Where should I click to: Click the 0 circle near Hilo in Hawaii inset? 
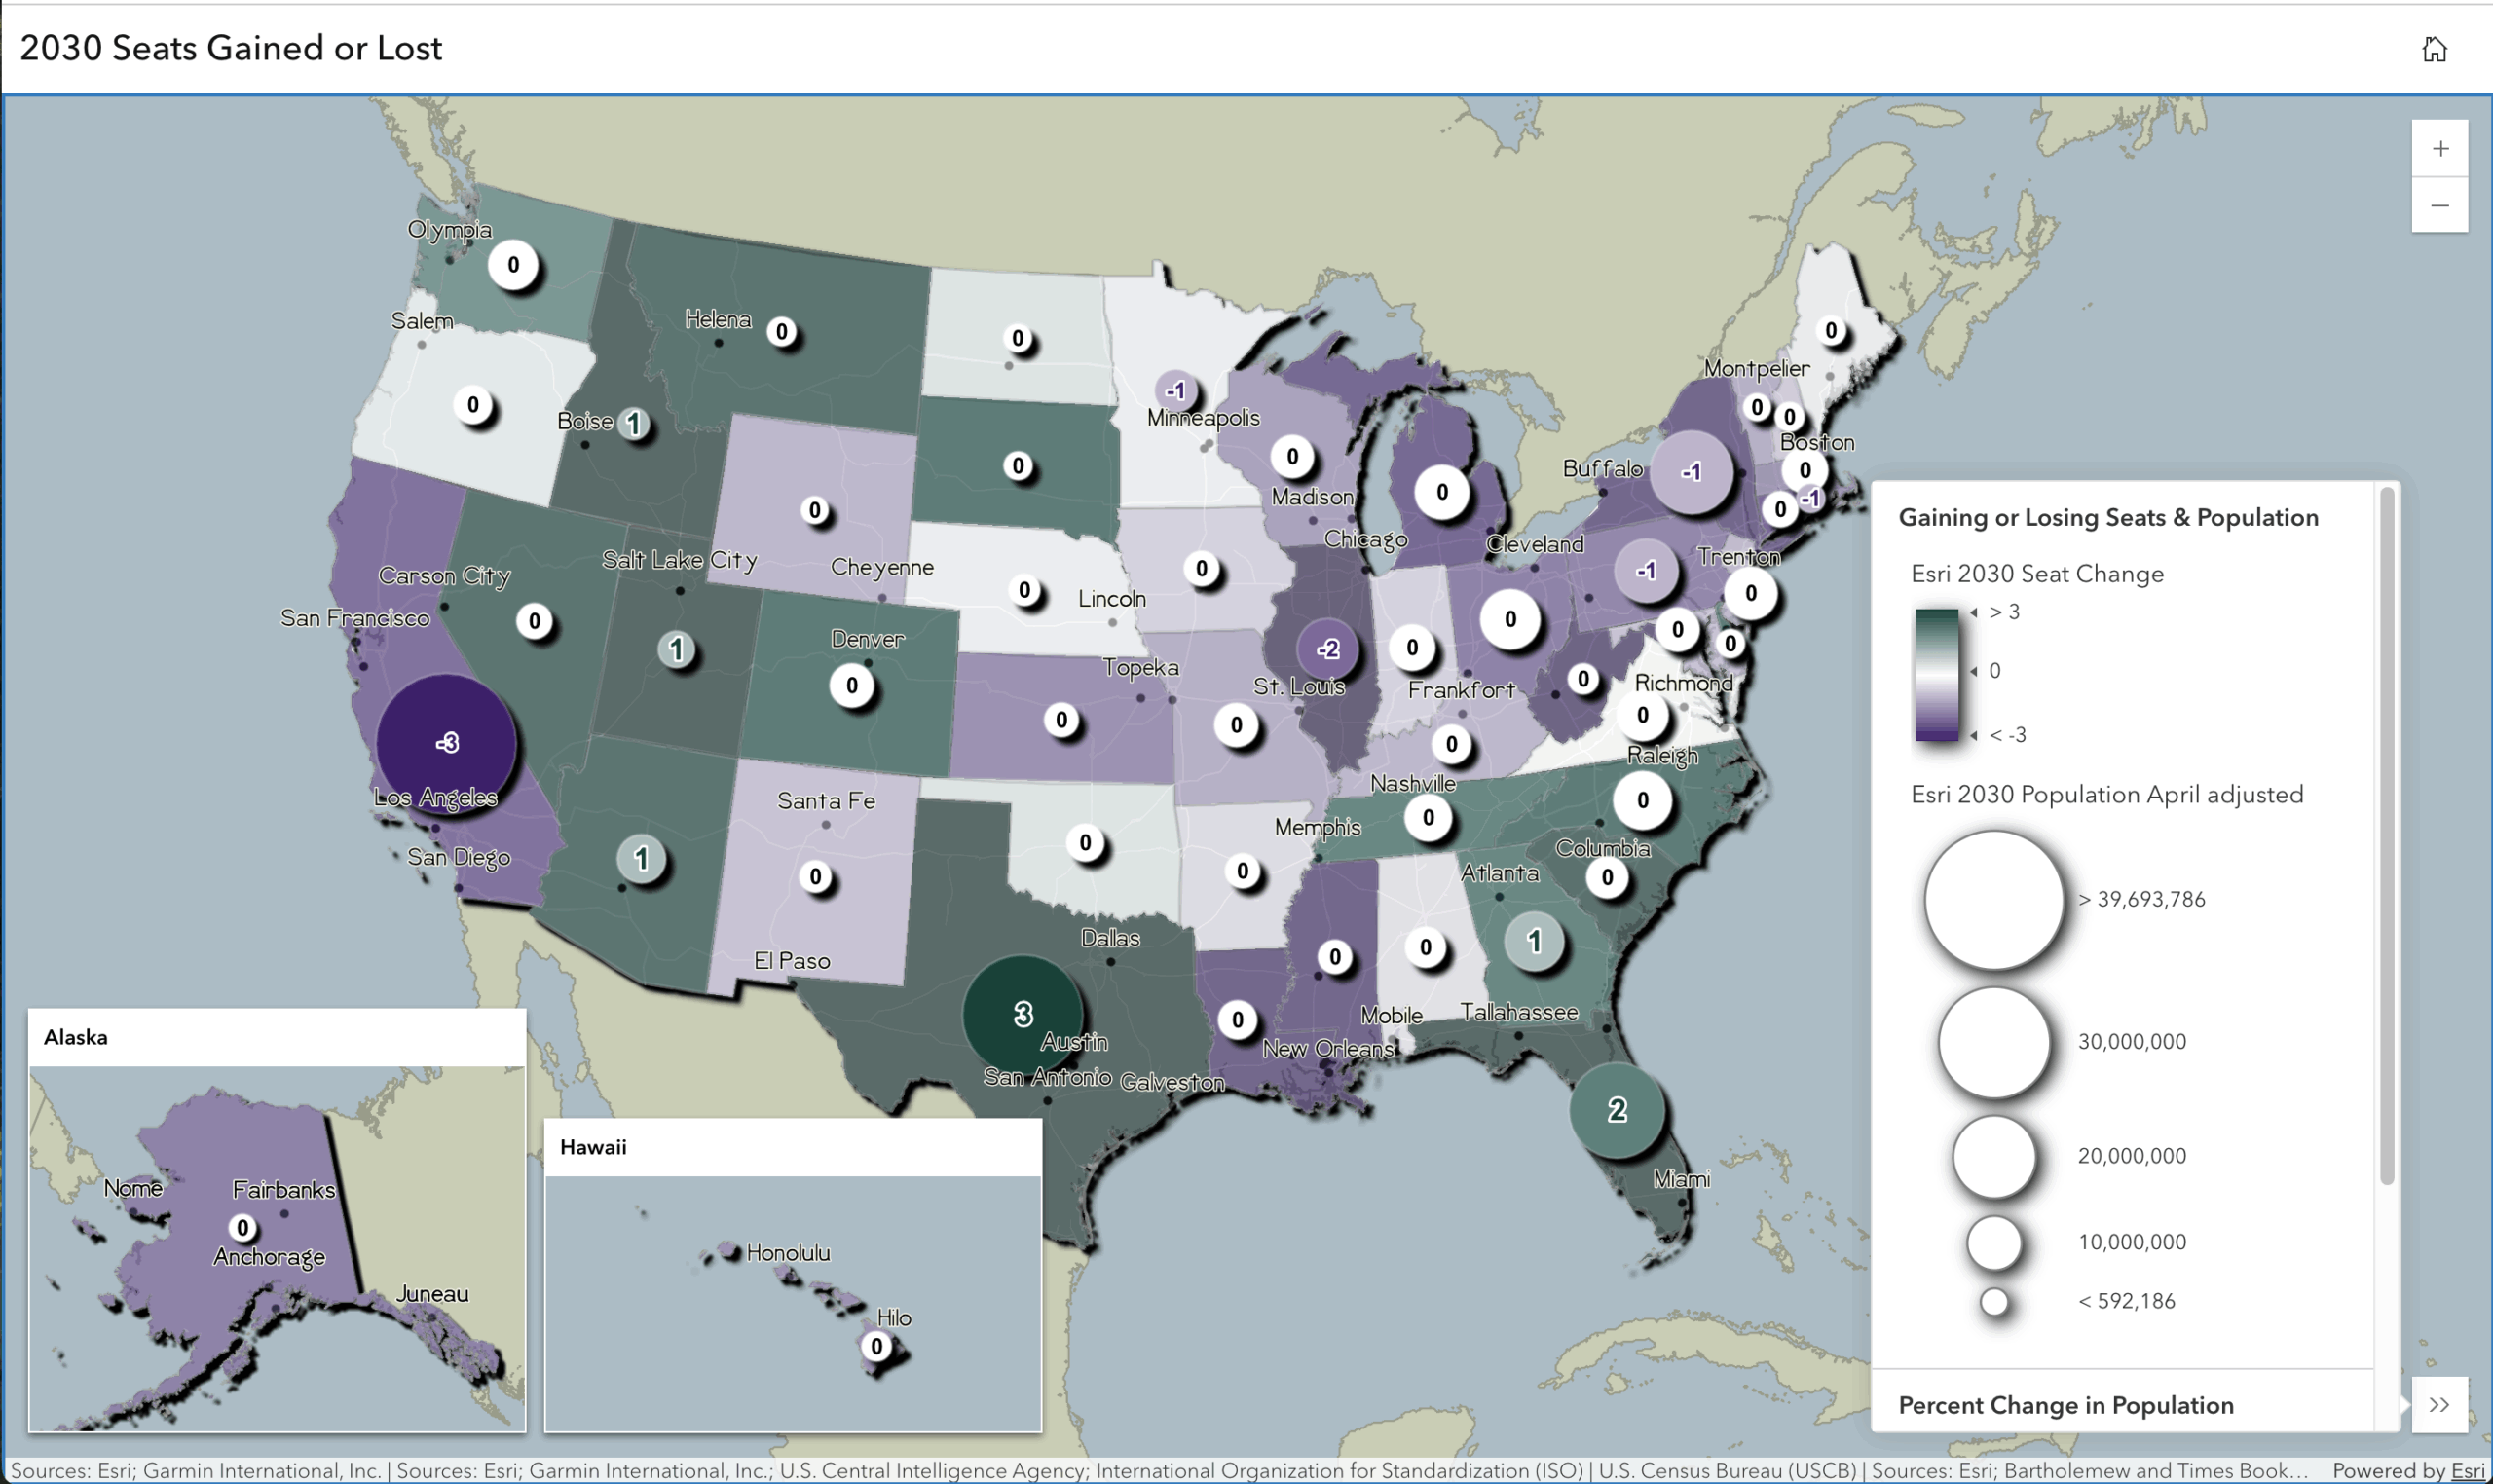pos(877,1346)
